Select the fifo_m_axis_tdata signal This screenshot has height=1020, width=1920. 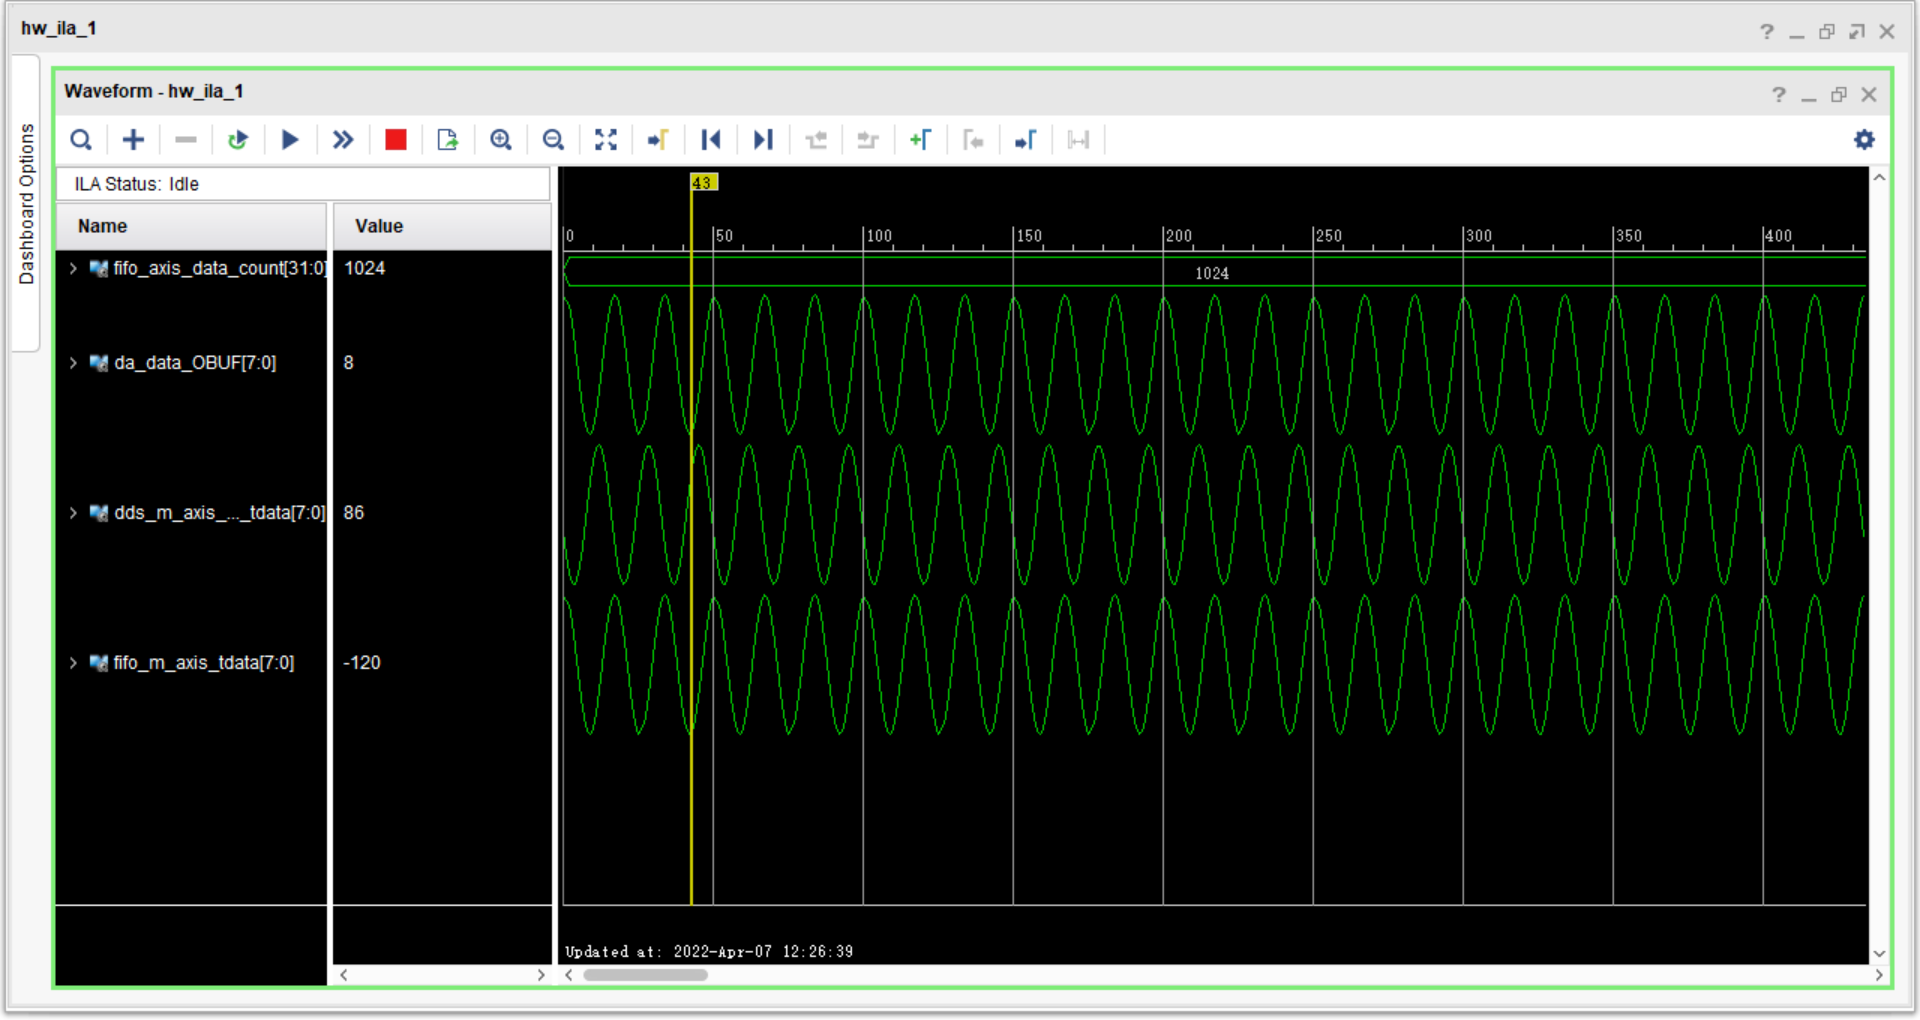click(204, 663)
